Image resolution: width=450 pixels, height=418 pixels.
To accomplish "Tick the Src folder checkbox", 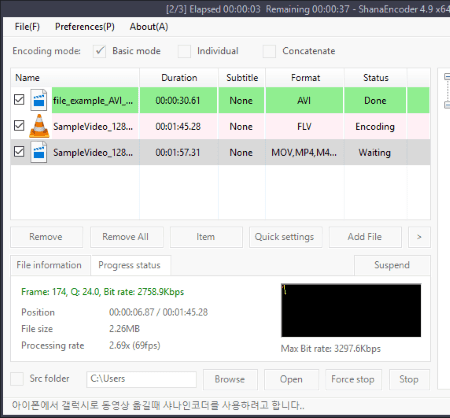I will (x=17, y=379).
